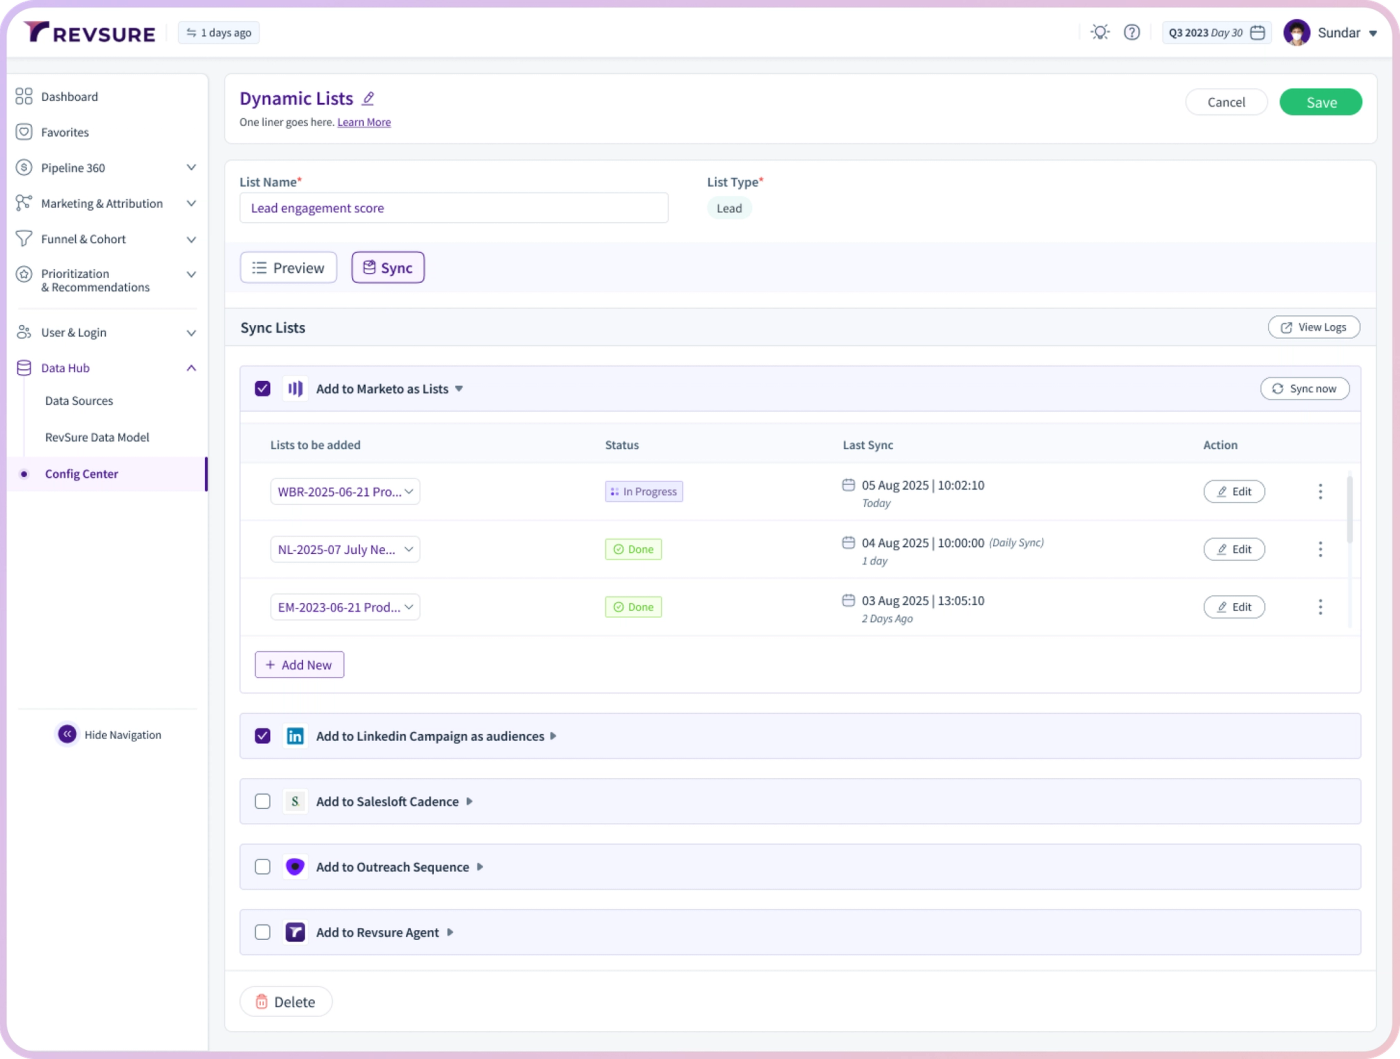Screen dimensions: 1400x1059
Task: Select Config Center in sidebar
Action: 107,474
